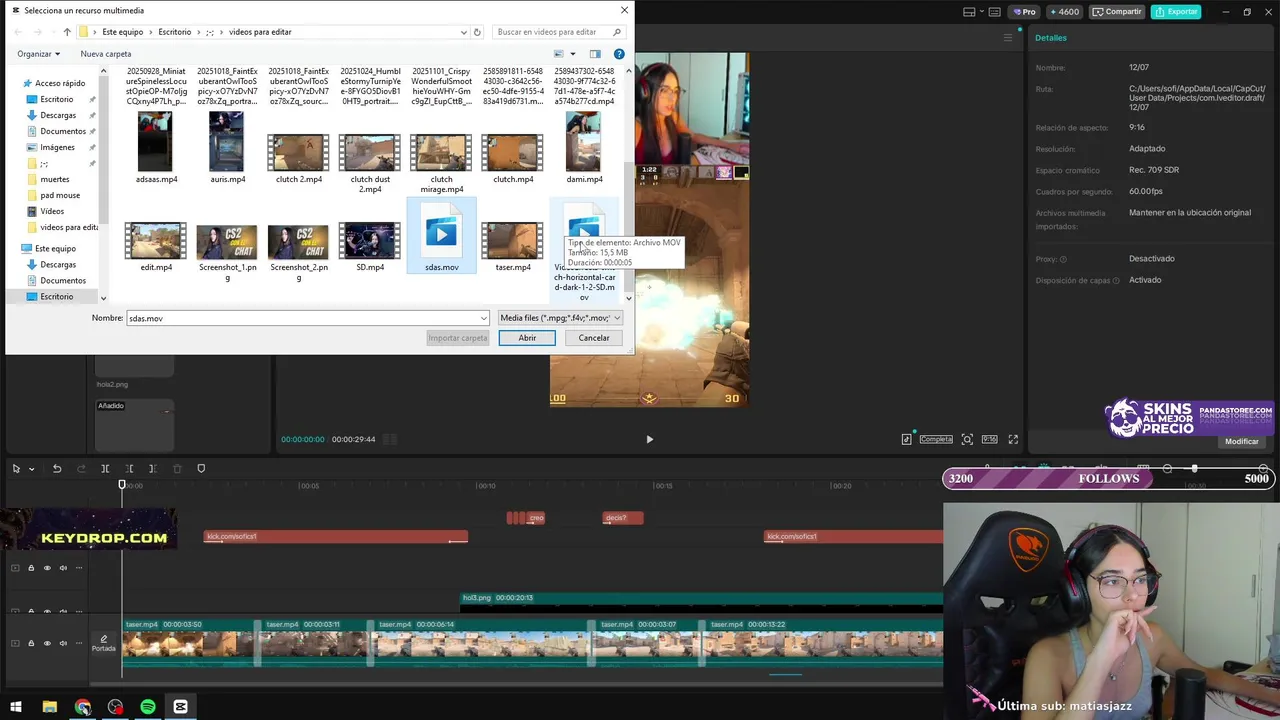Image resolution: width=1280 pixels, height=720 pixels.
Task: Click the Modificar button in details panel
Action: tap(1242, 441)
